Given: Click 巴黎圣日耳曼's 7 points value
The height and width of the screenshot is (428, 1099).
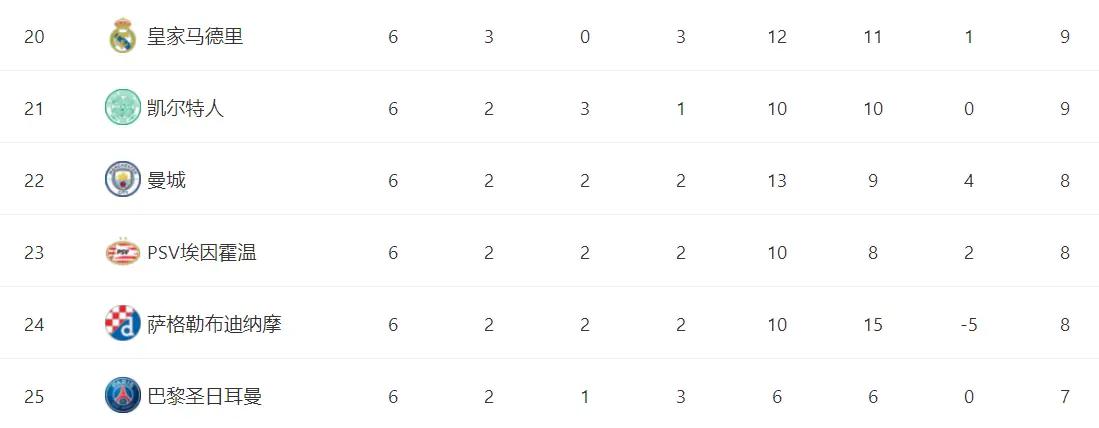Looking at the screenshot, I should 1065,397.
